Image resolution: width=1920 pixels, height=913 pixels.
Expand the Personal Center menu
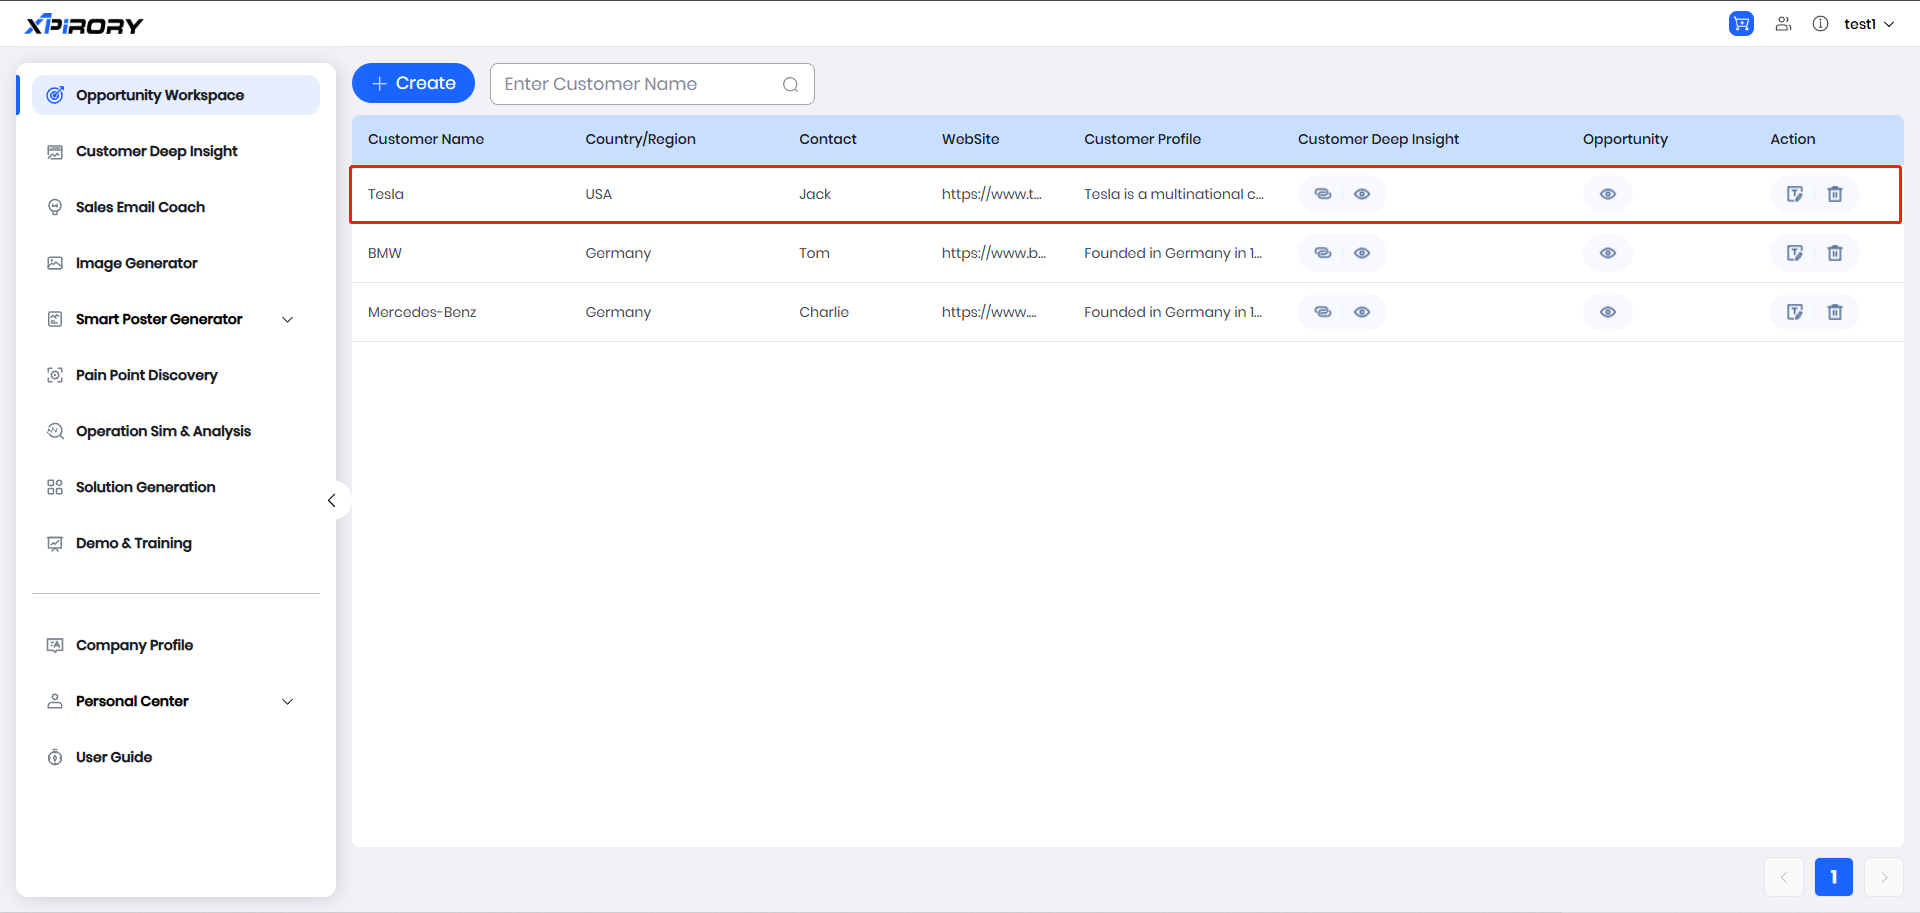click(x=287, y=702)
